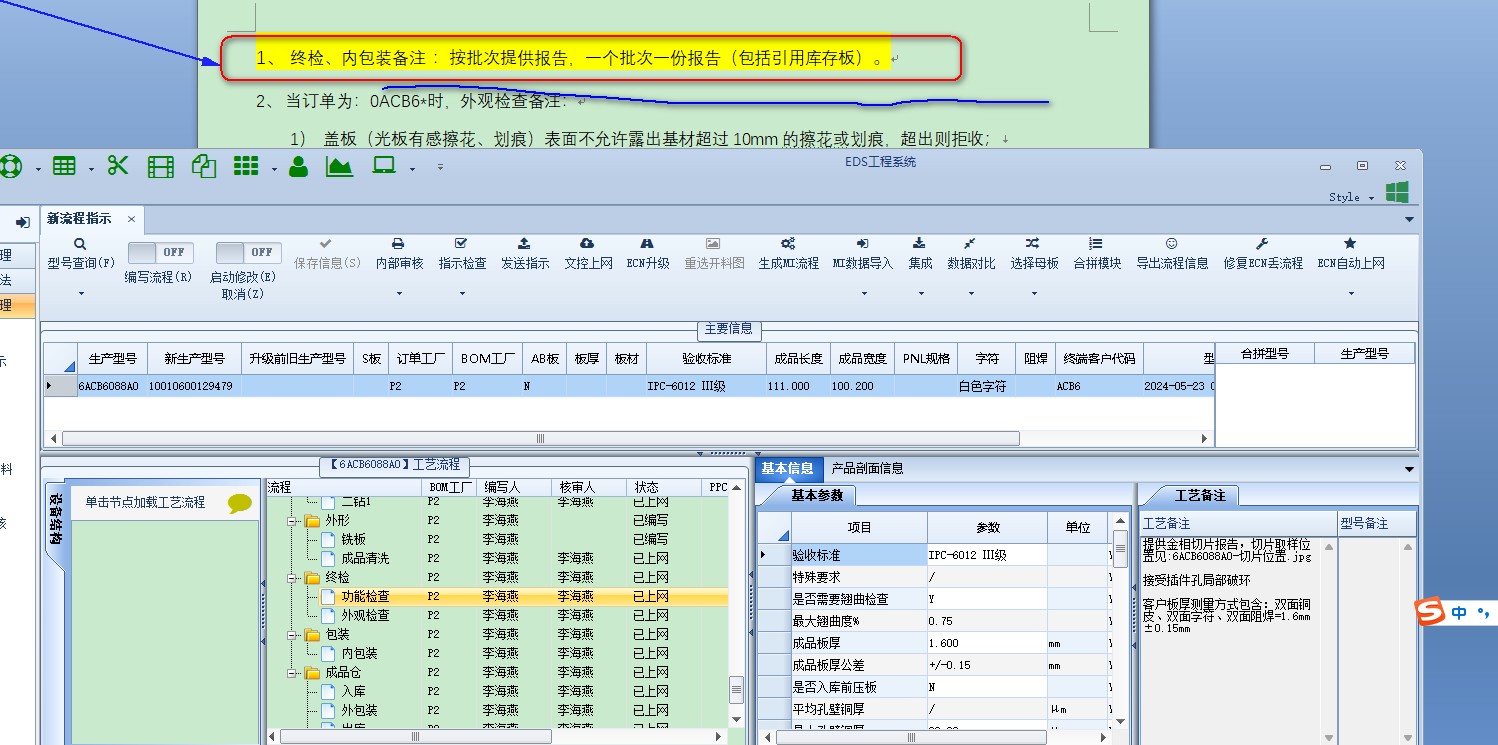This screenshot has height=745, width=1498.
Task: Collapse the 成品仓 folder node
Action: (x=293, y=673)
